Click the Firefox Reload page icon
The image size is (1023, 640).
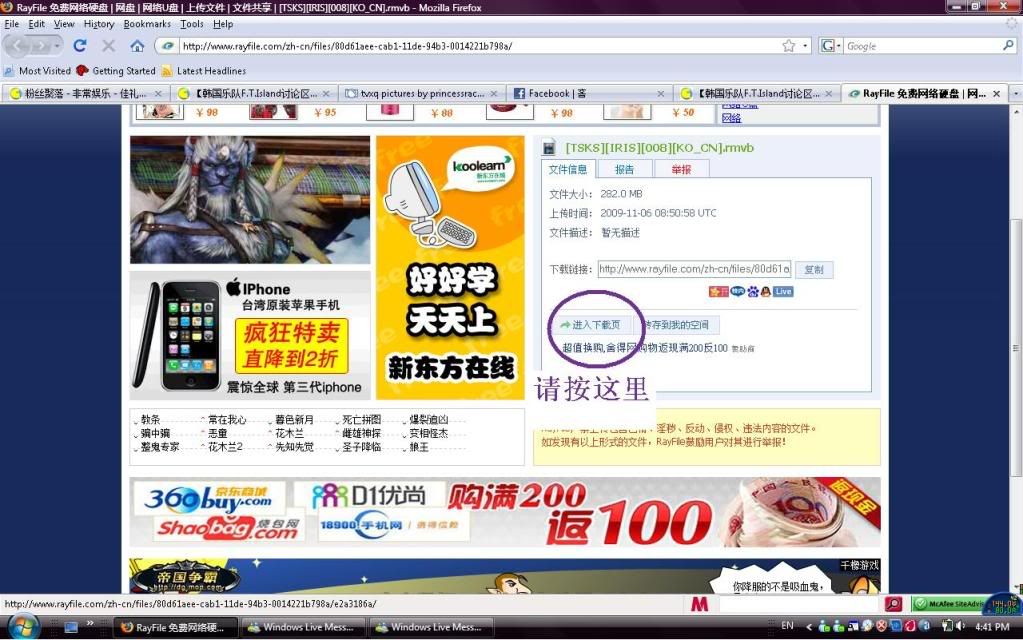point(80,46)
